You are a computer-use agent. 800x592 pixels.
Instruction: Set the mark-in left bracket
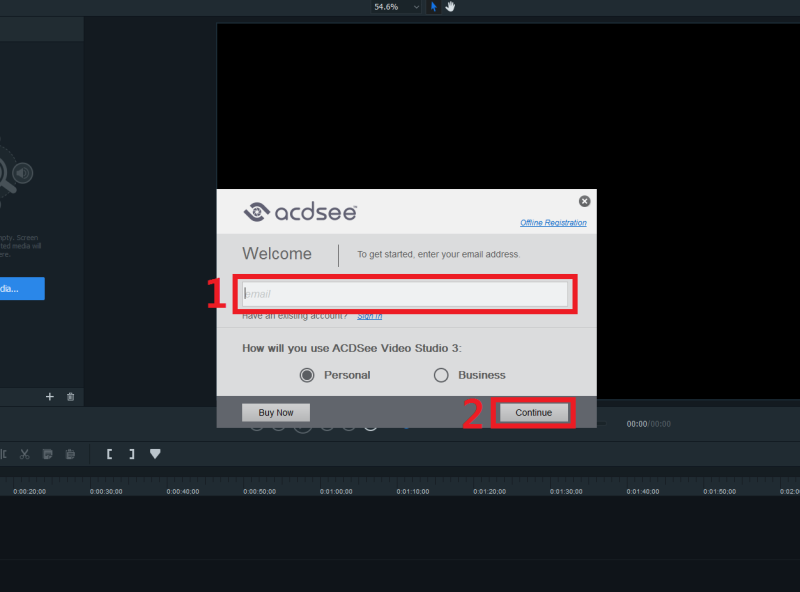[109, 454]
